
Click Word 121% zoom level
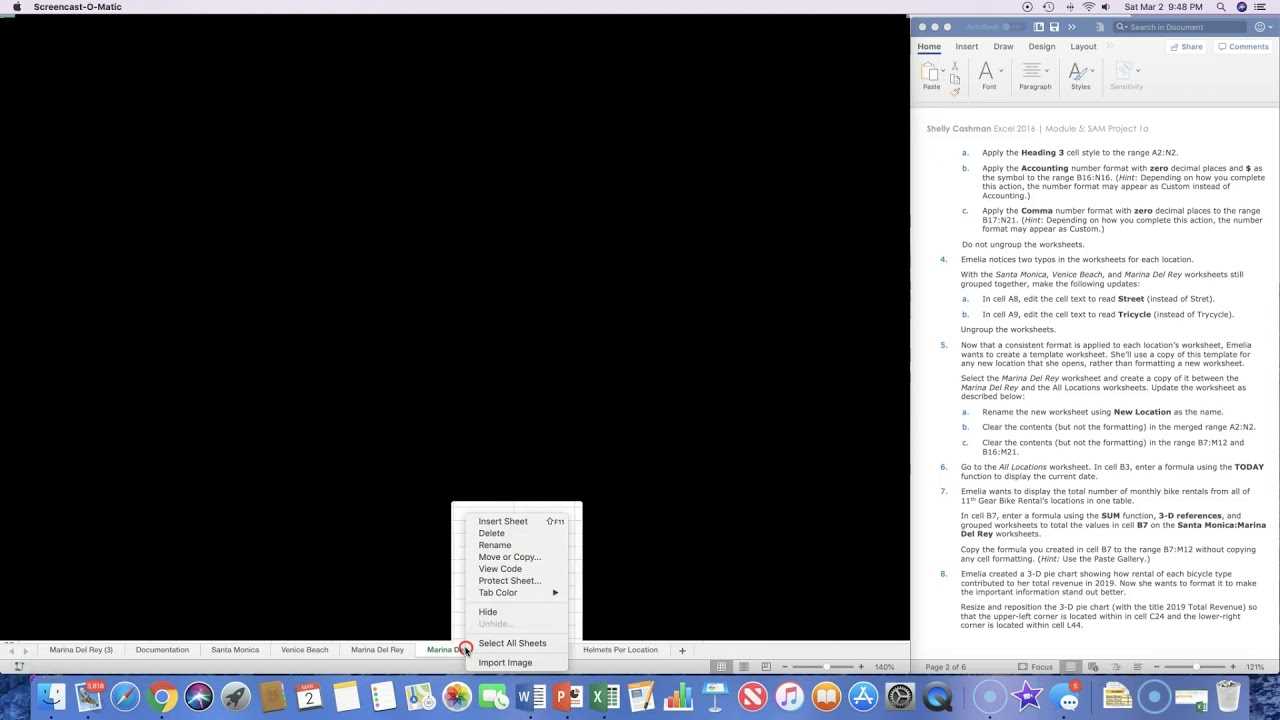pyautogui.click(x=1255, y=667)
